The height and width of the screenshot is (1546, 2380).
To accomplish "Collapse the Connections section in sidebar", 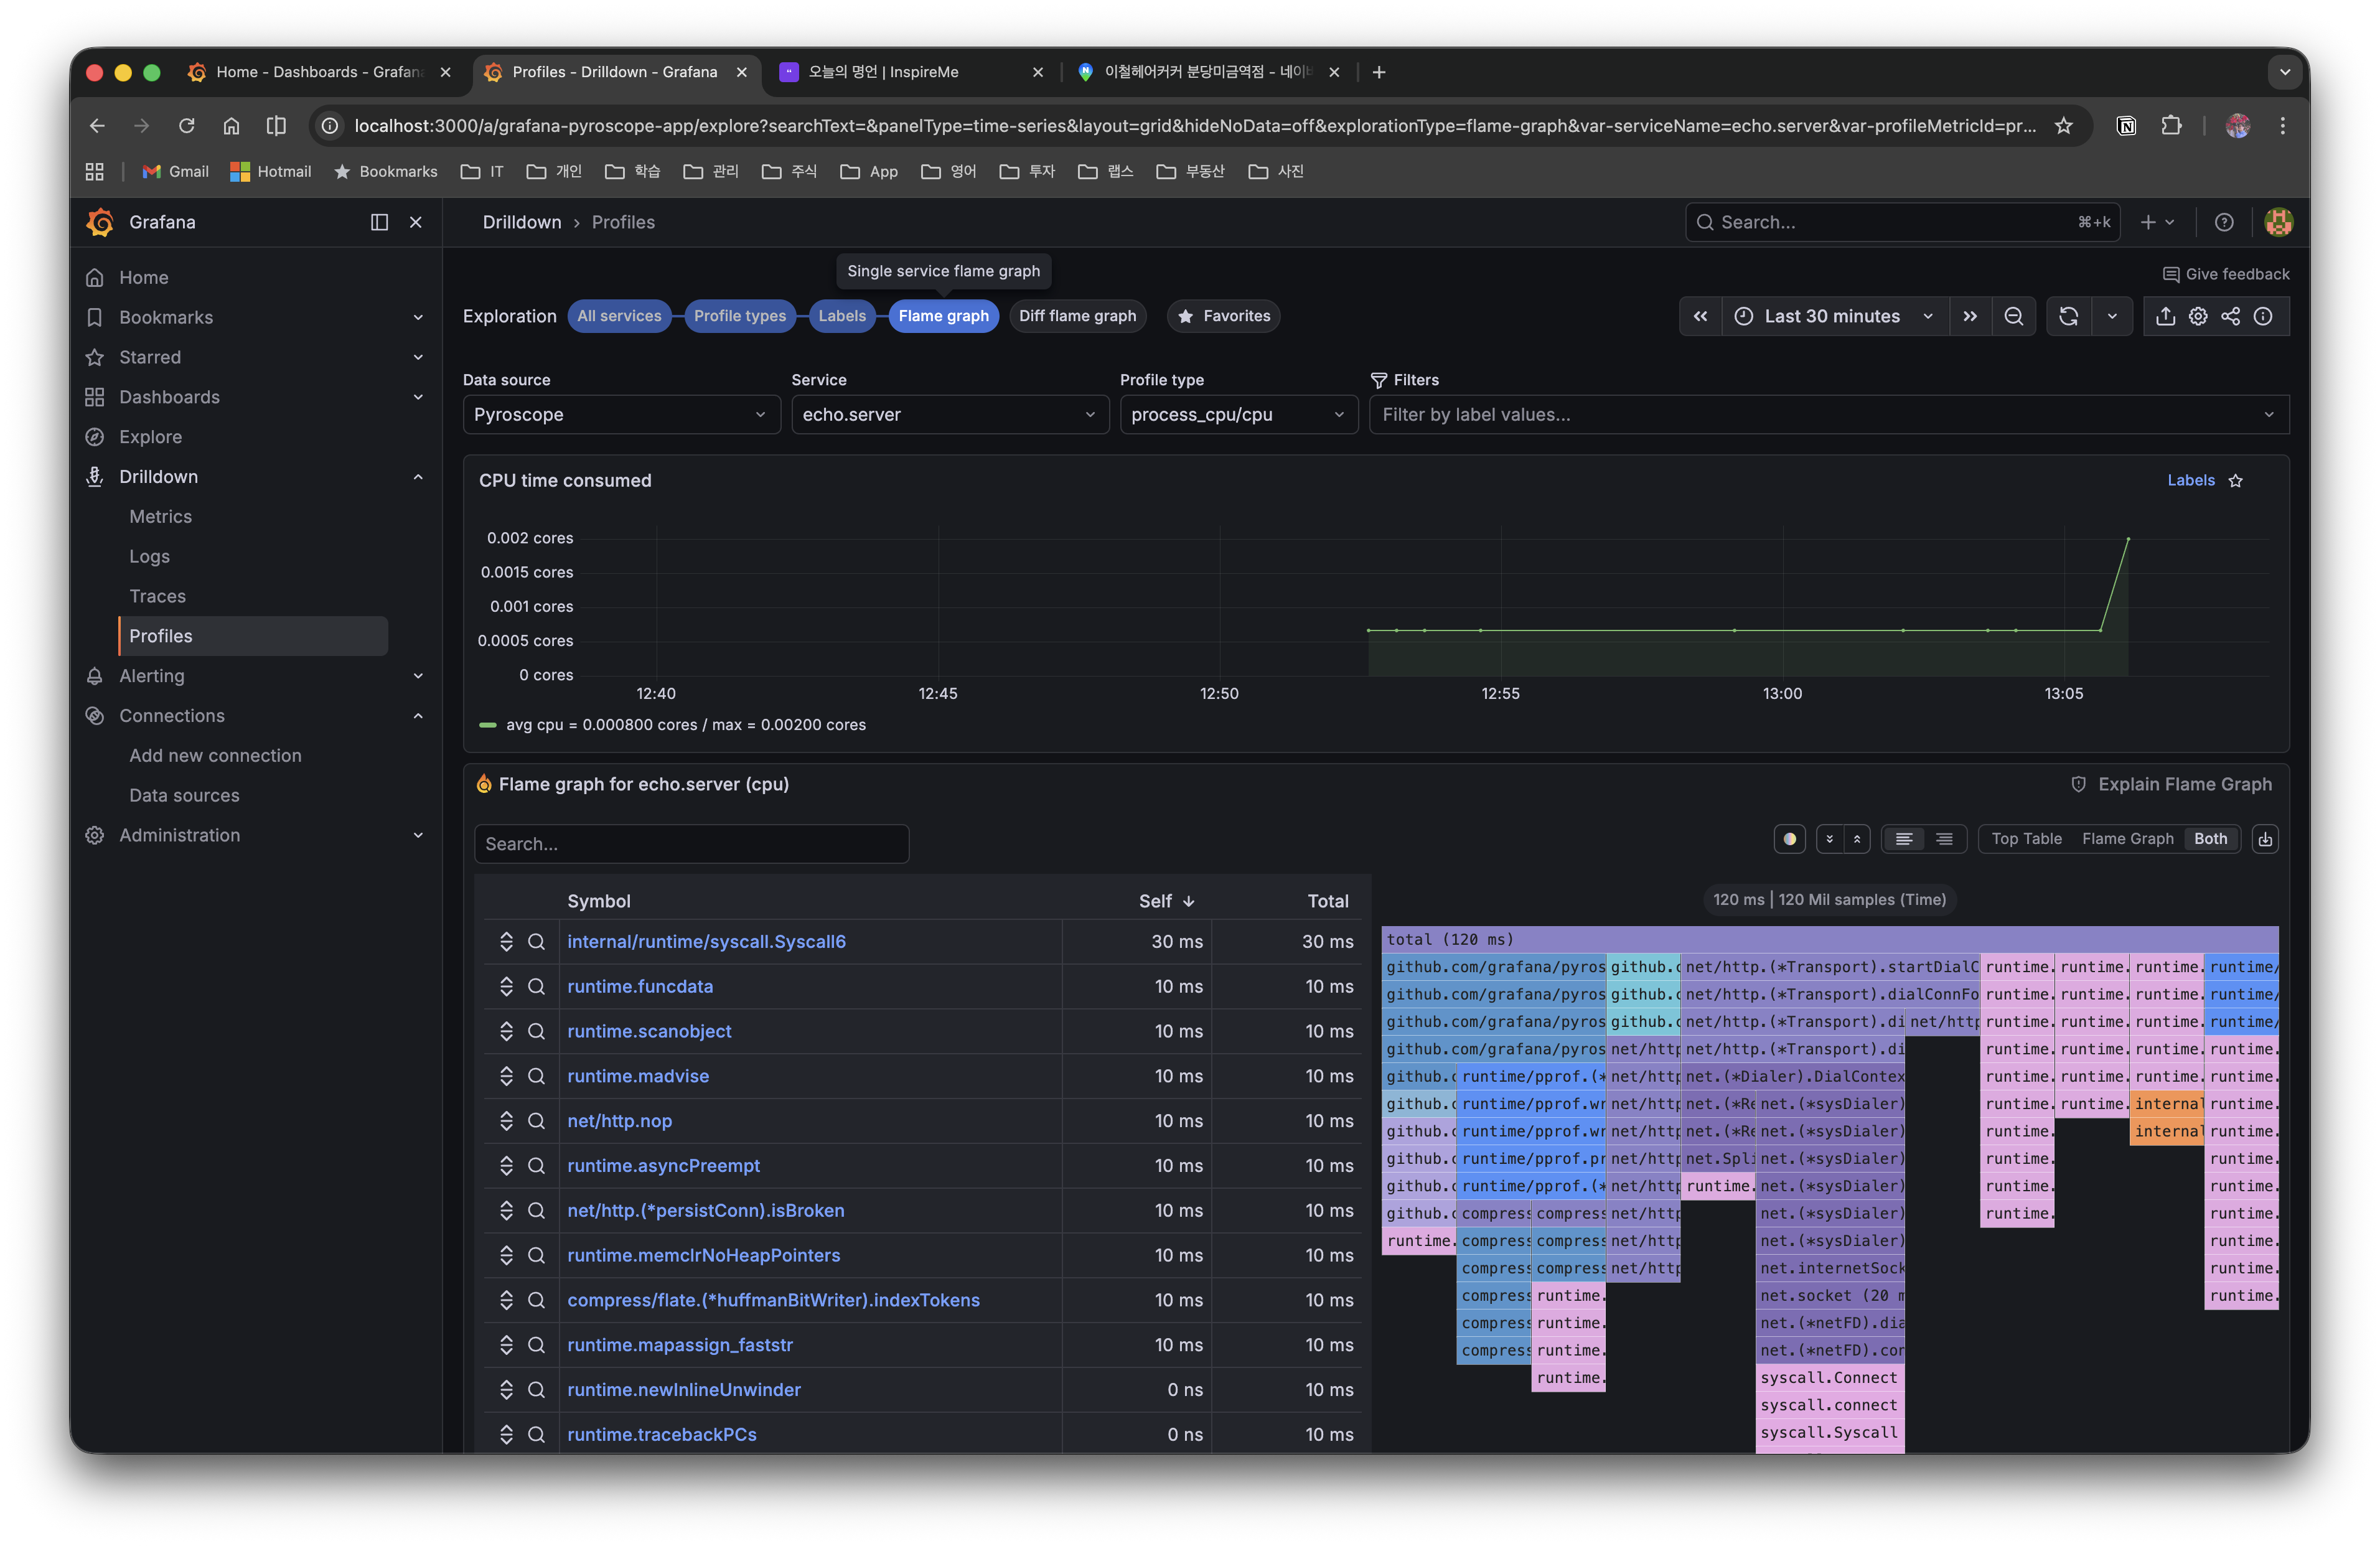I will point(418,716).
